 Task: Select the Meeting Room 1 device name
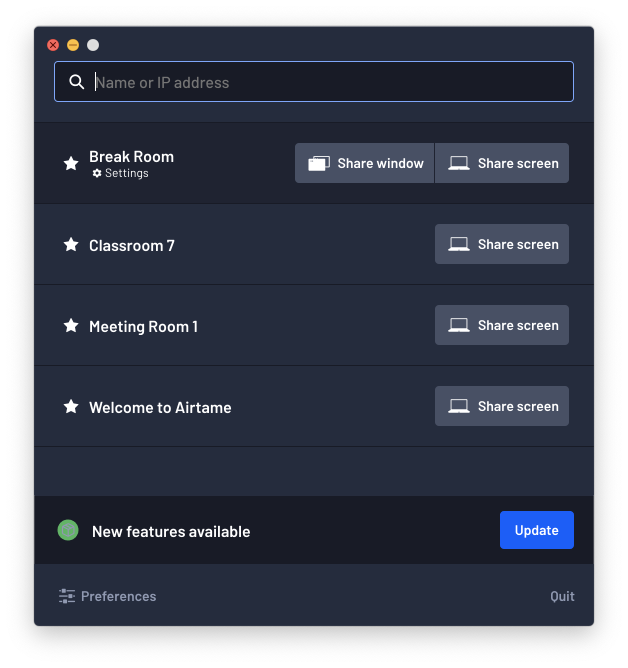[x=143, y=326]
